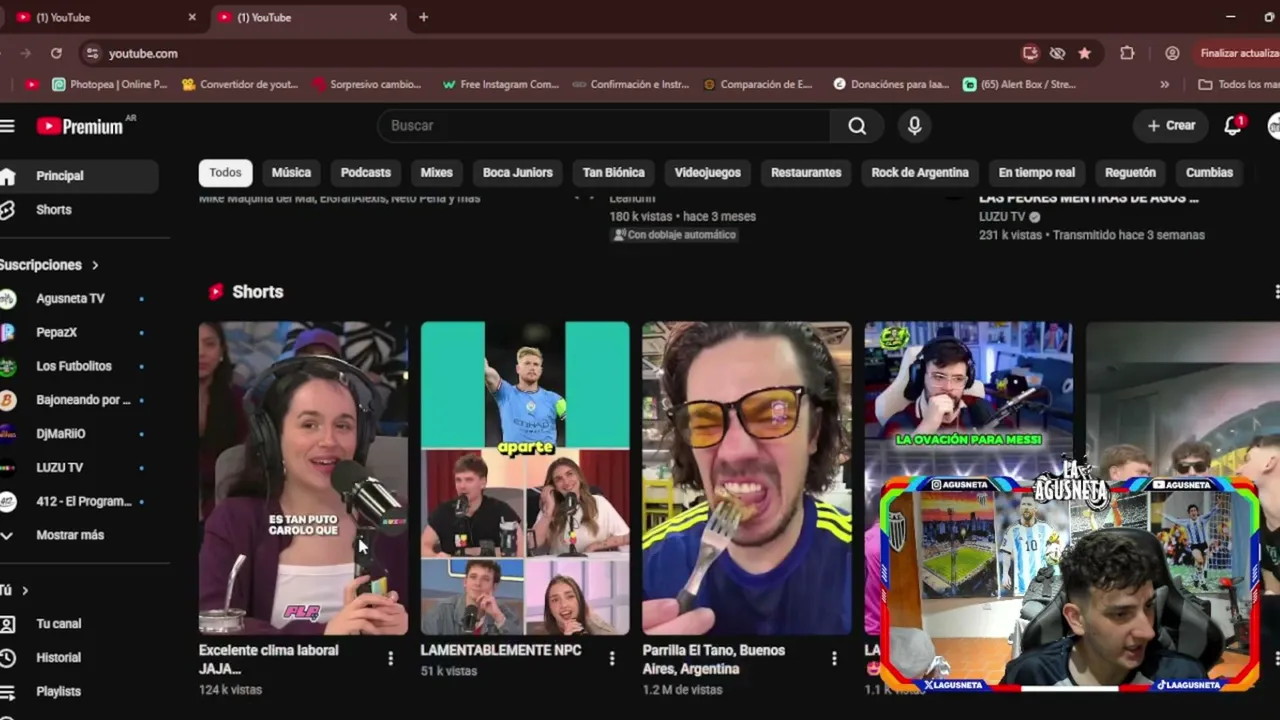Open 'Shorts' in the left sidebar
Image resolution: width=1280 pixels, height=720 pixels.
coord(54,210)
